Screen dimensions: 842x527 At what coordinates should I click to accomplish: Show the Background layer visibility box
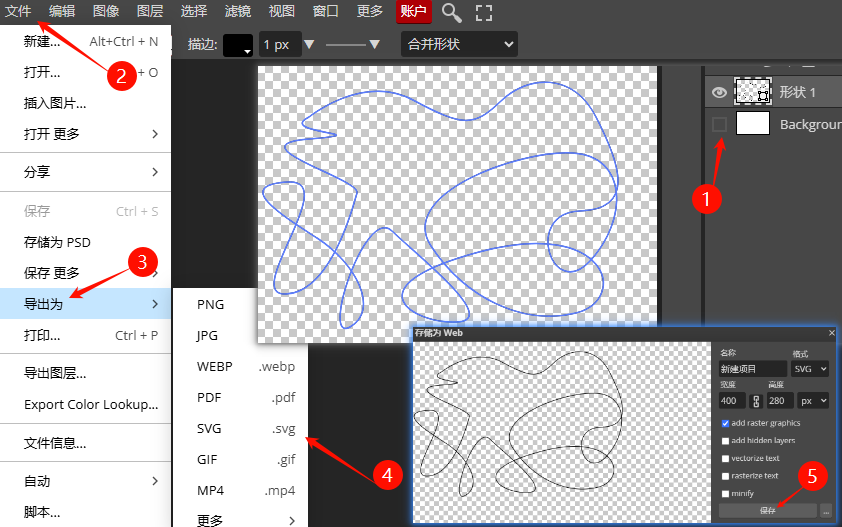click(719, 125)
